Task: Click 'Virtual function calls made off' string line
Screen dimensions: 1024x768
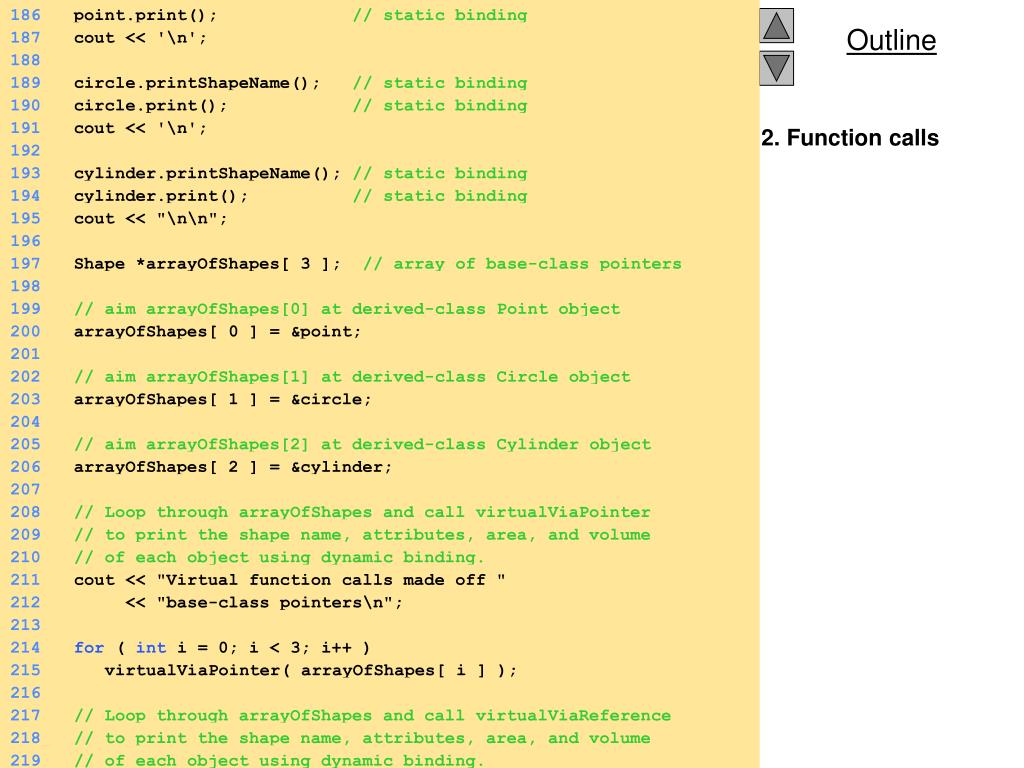Action: pos(289,580)
